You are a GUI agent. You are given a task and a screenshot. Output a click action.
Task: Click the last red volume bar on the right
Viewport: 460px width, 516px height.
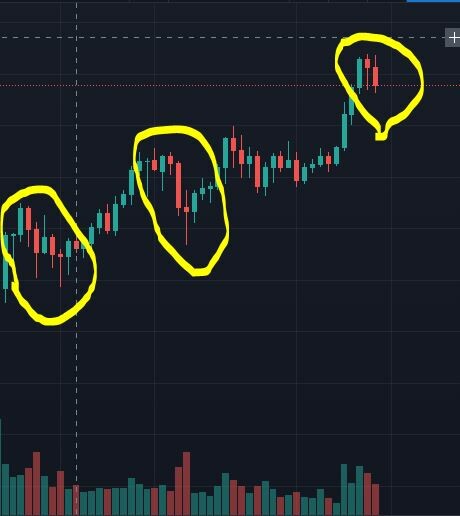pos(375,499)
